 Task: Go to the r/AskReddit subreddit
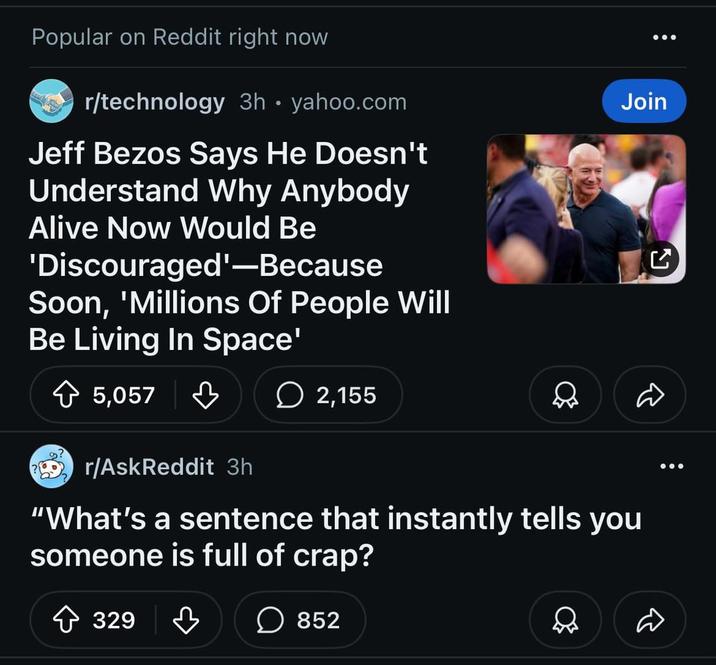[150, 466]
